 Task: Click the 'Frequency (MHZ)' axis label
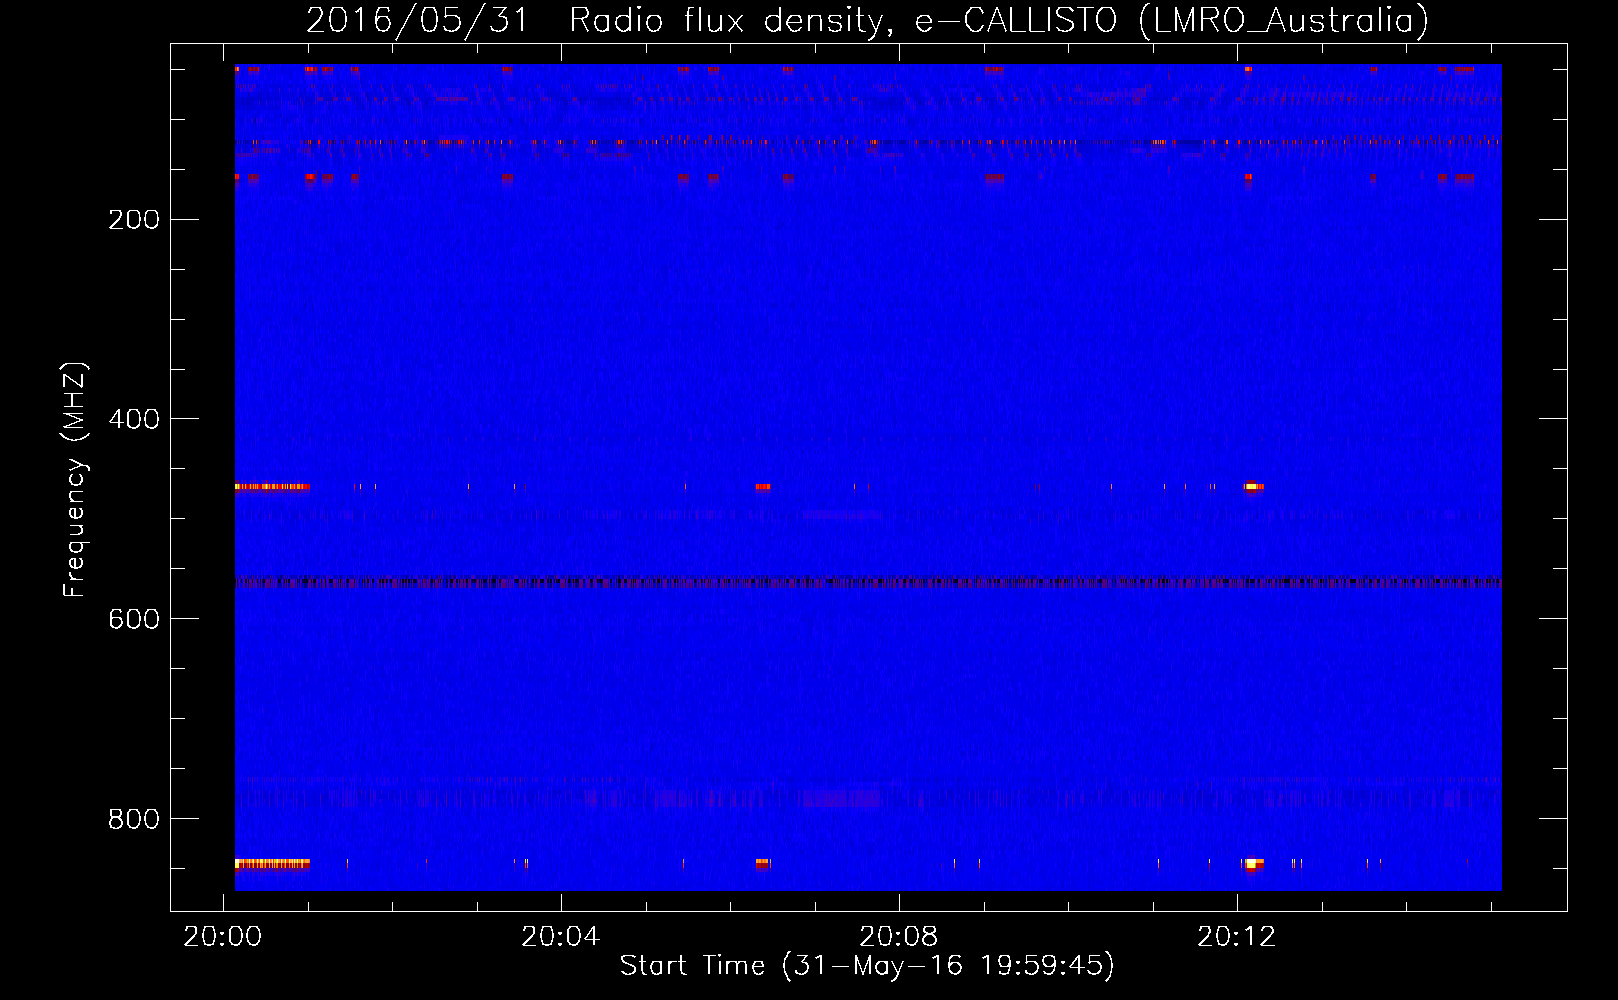pos(75,479)
